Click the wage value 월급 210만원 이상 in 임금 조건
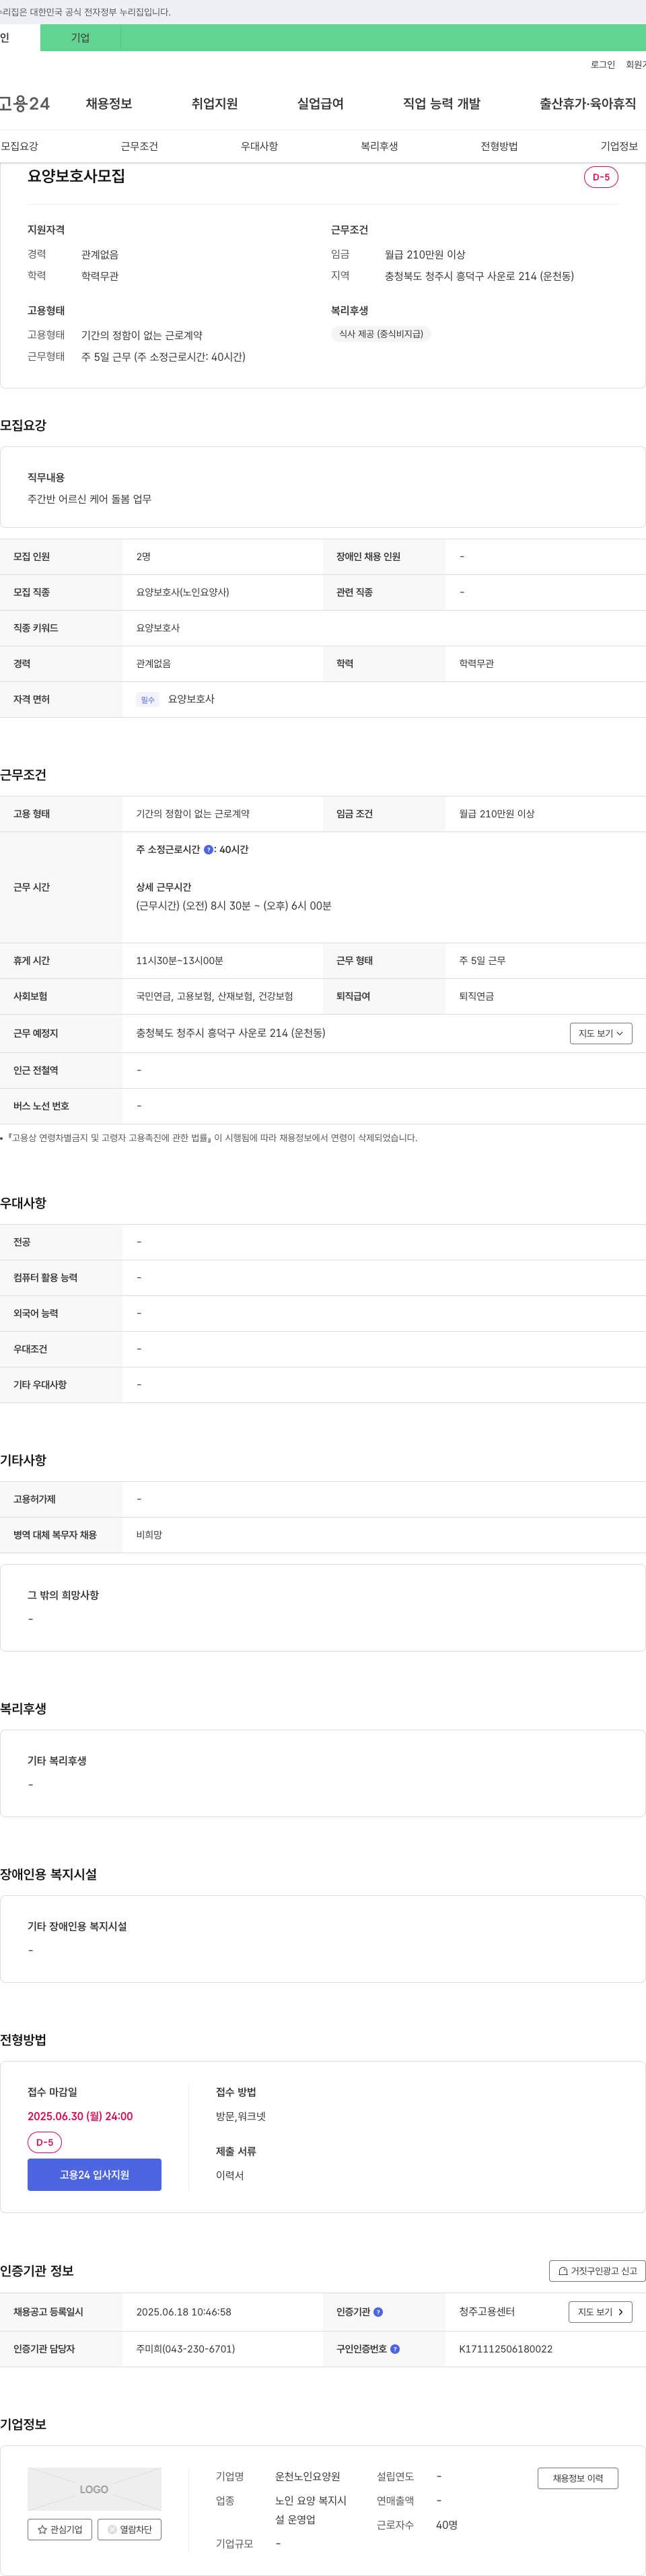This screenshot has height=2576, width=646. point(497,814)
